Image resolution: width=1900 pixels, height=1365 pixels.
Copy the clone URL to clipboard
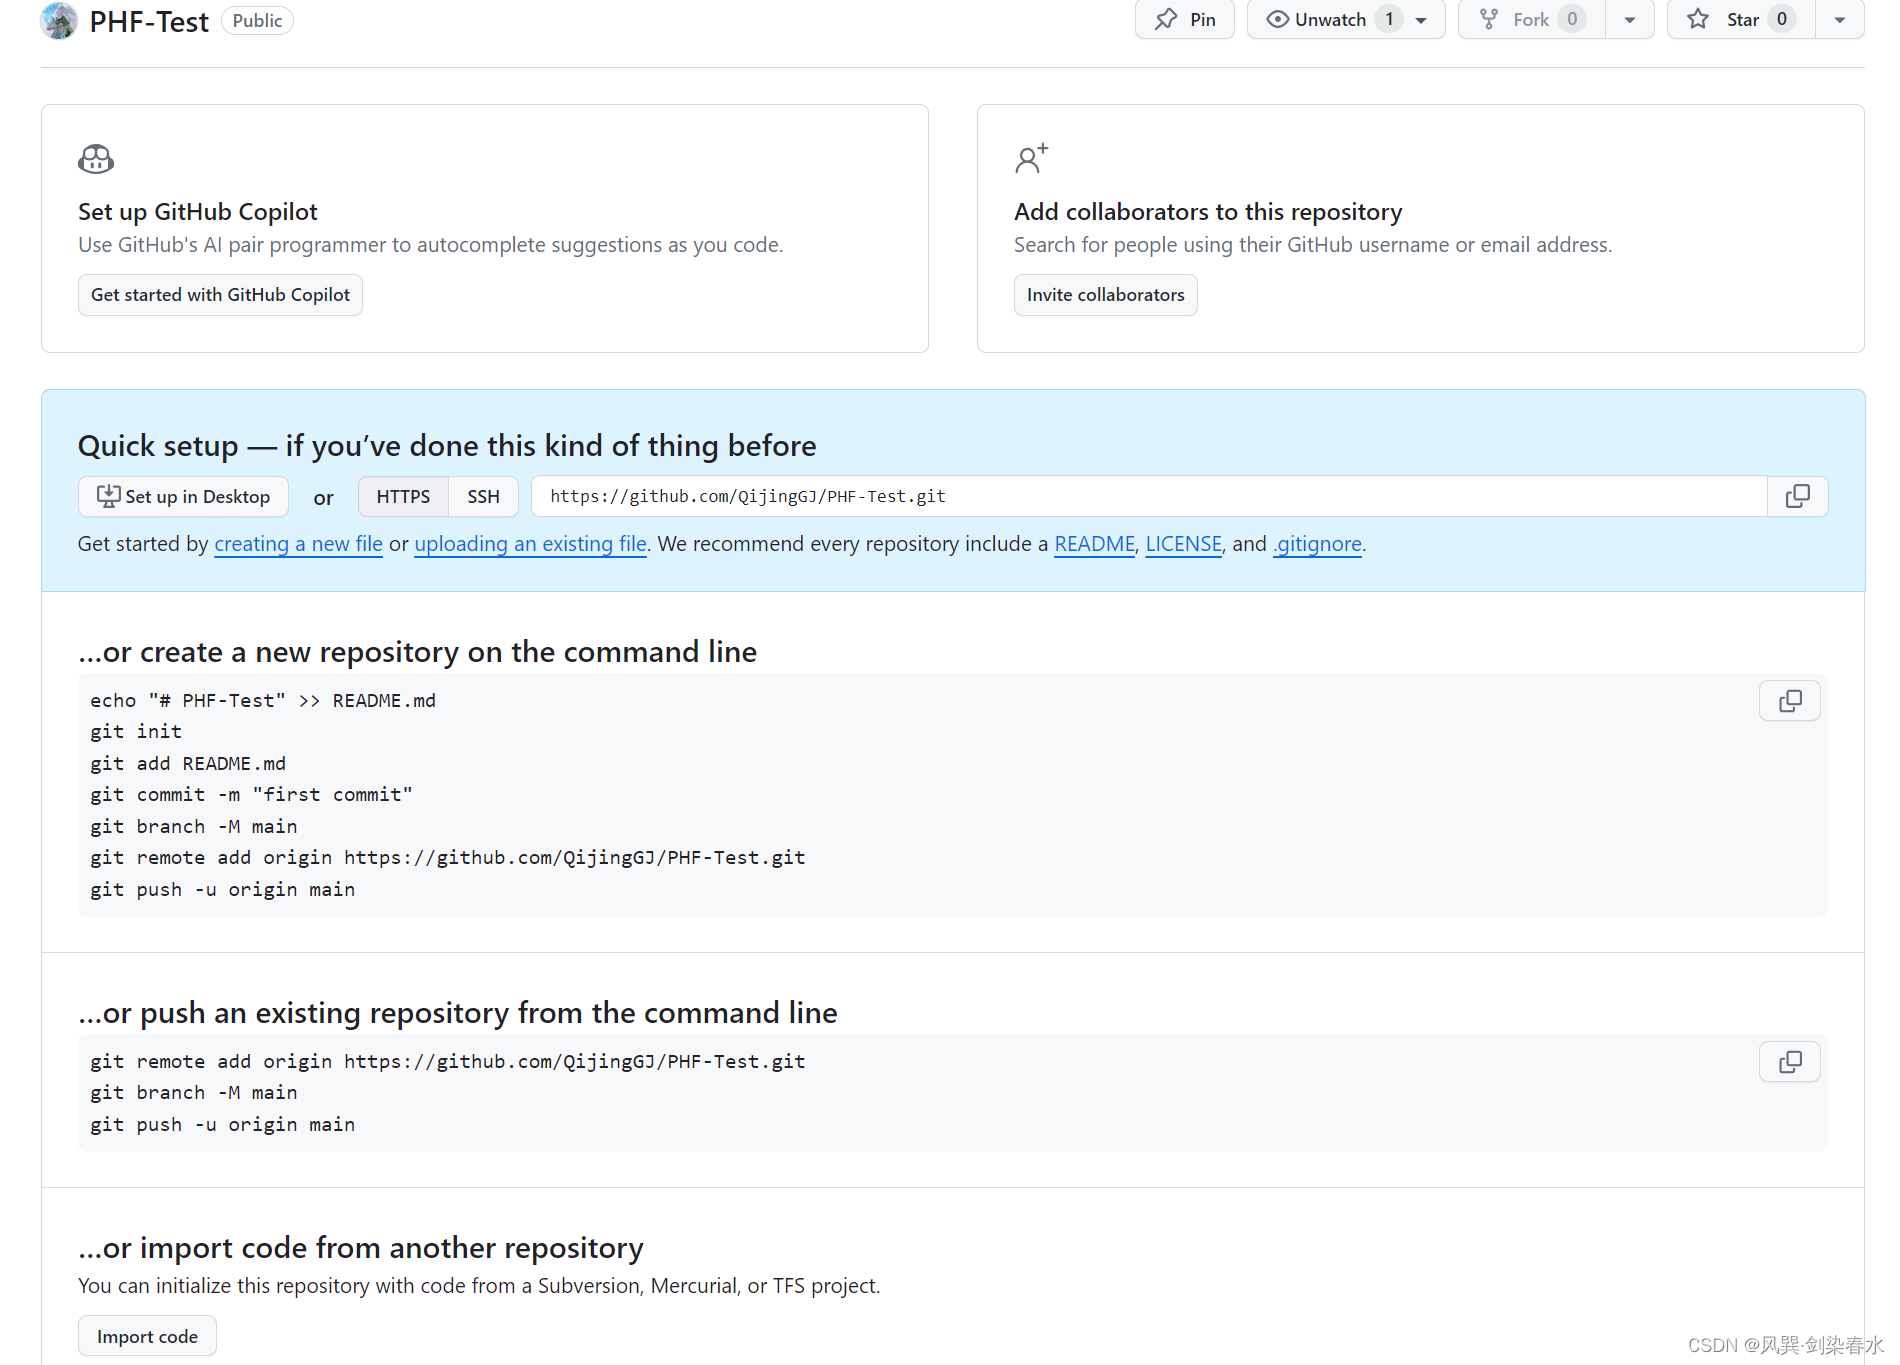[x=1797, y=497]
